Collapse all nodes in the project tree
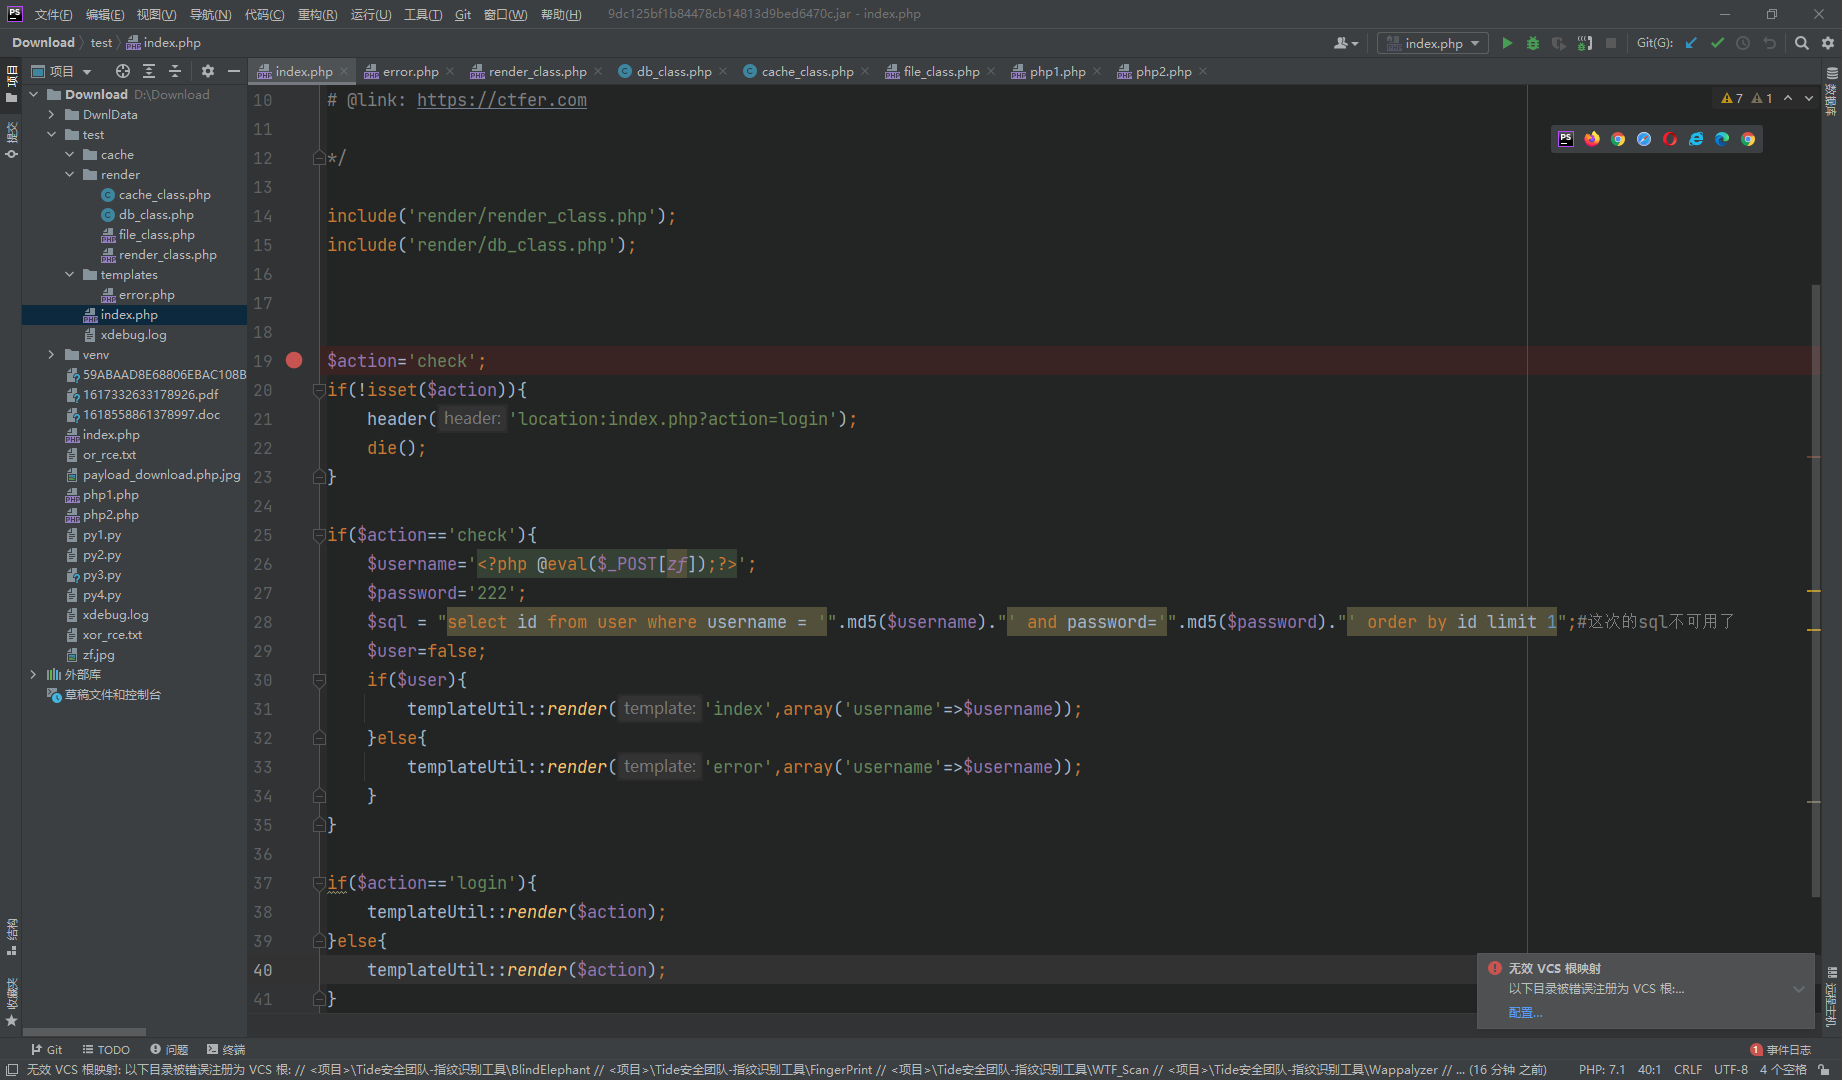The height and width of the screenshot is (1080, 1842). coord(175,71)
